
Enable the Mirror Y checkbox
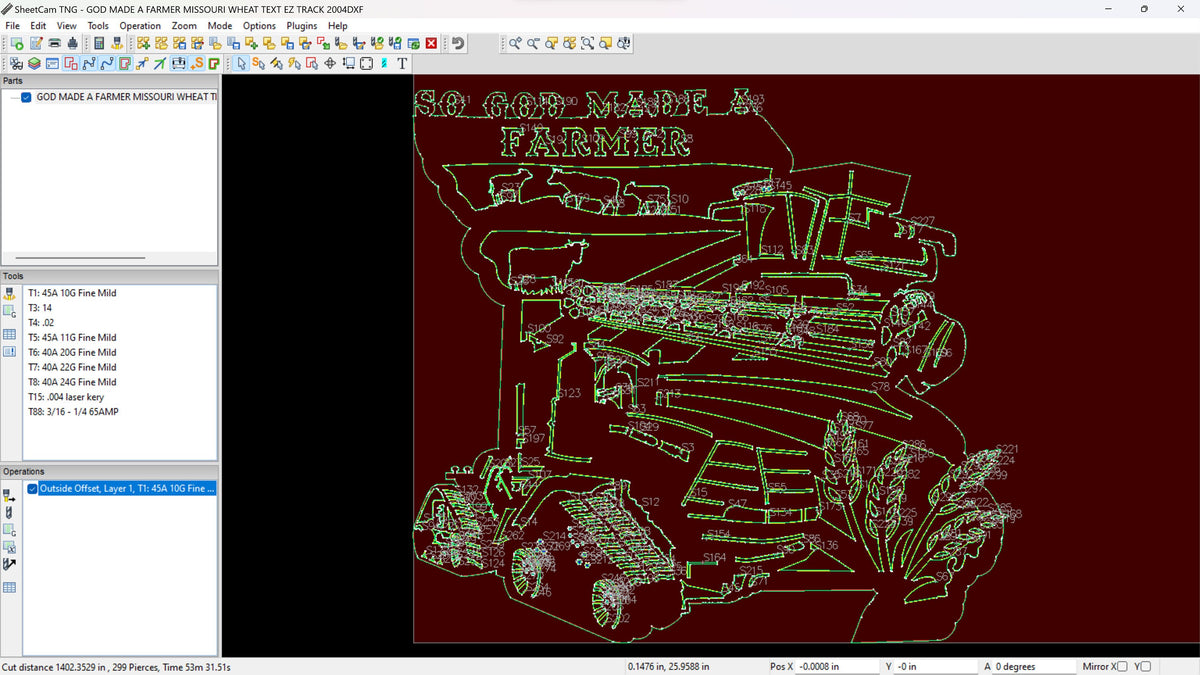[x=1146, y=666]
